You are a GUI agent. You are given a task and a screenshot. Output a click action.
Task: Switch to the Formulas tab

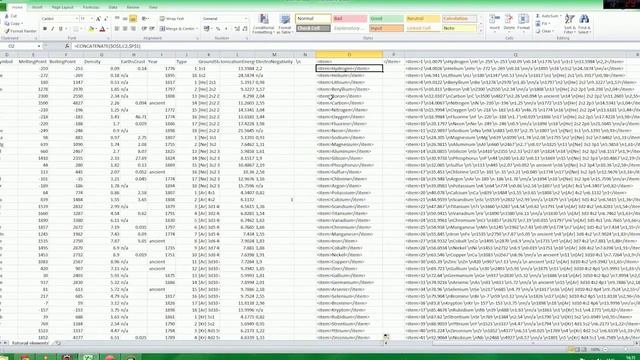[91, 7]
